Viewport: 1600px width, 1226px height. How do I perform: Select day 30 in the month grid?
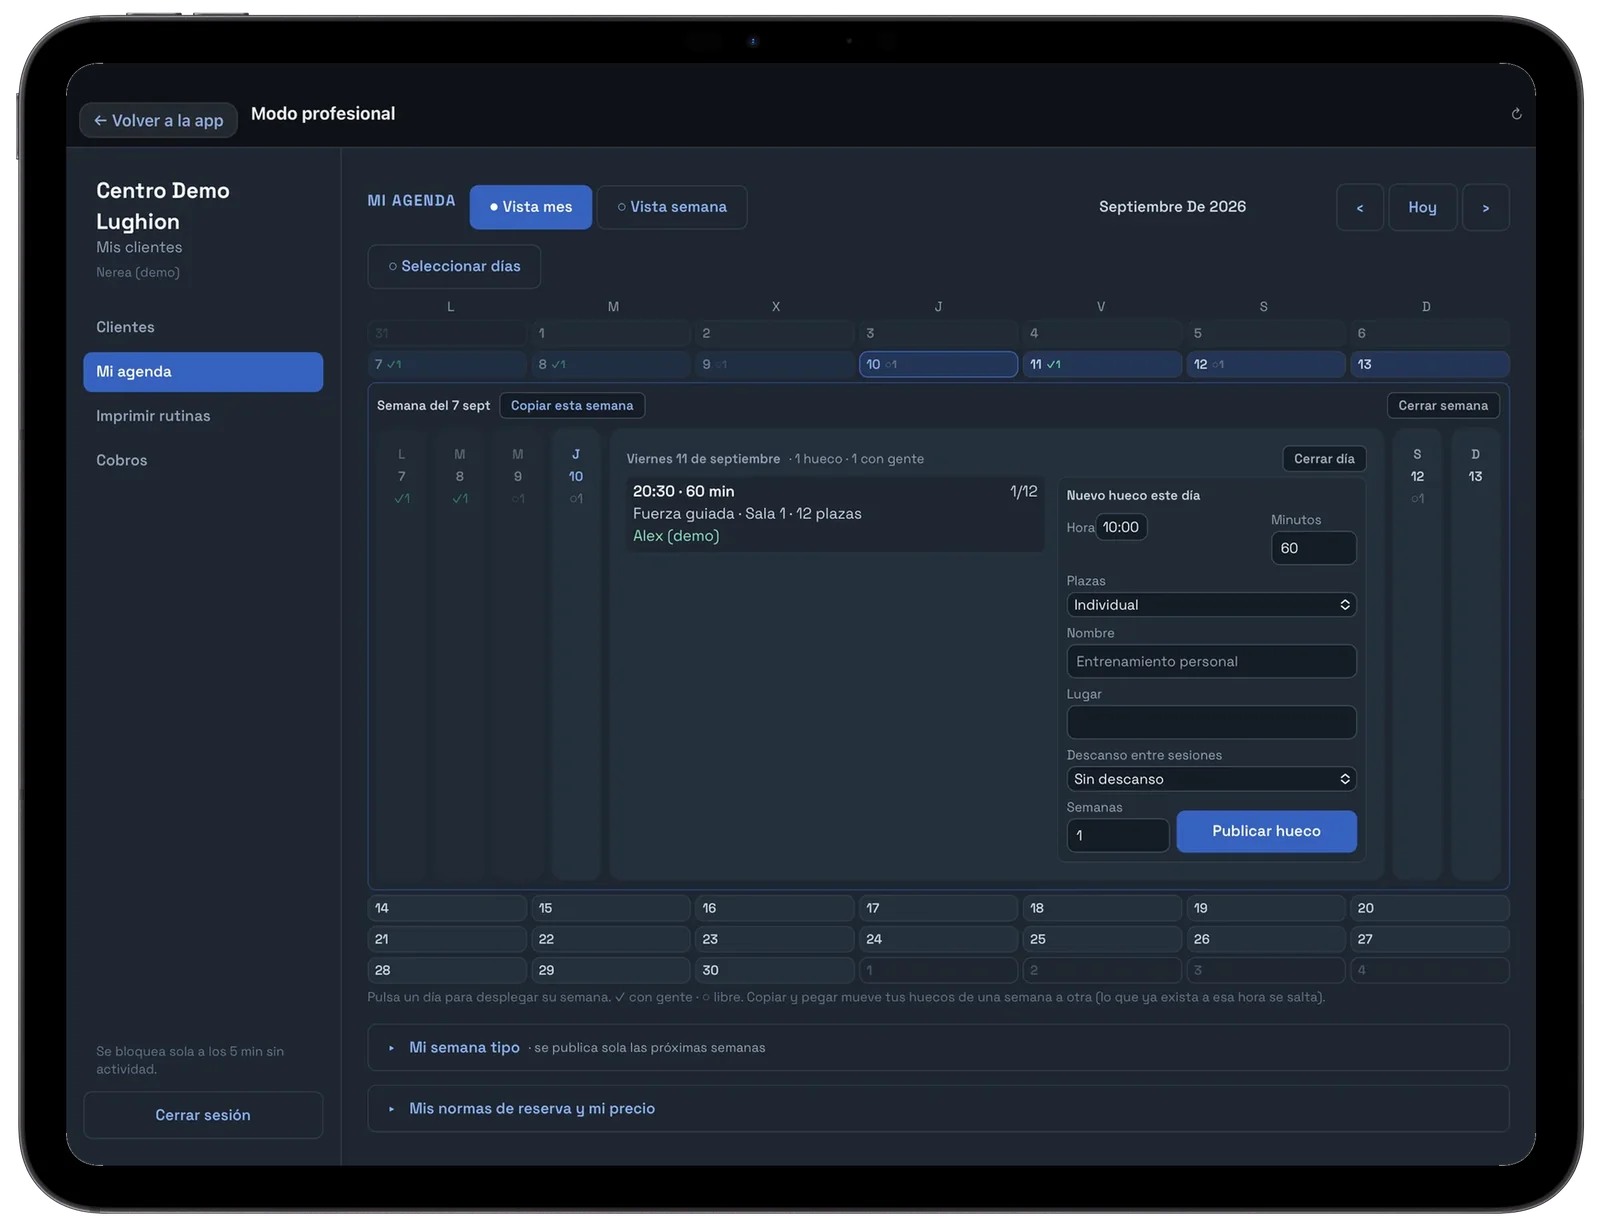pyautogui.click(x=774, y=970)
